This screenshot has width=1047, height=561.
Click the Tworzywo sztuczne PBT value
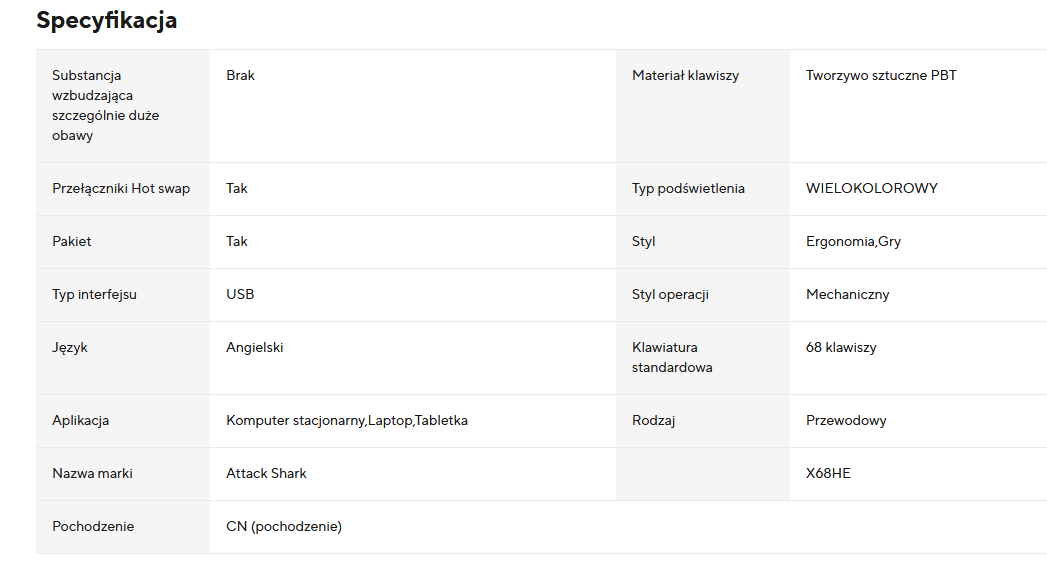pos(880,75)
